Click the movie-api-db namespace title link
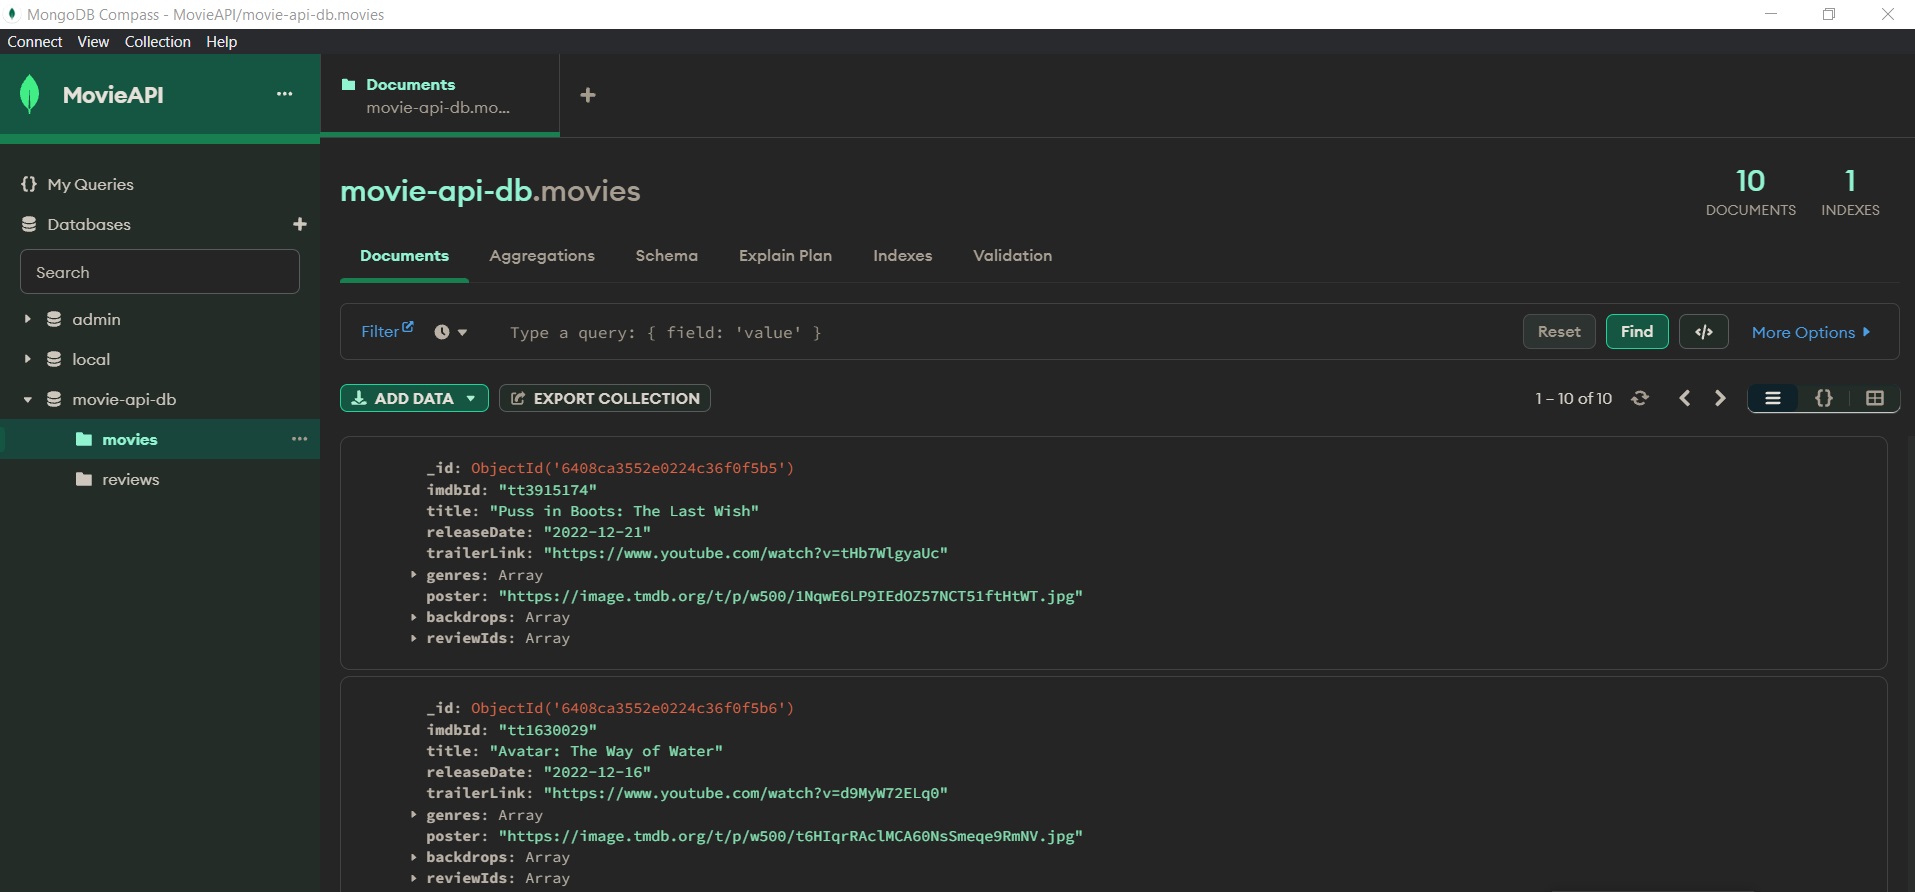Viewport: 1915px width, 892px height. (436, 191)
